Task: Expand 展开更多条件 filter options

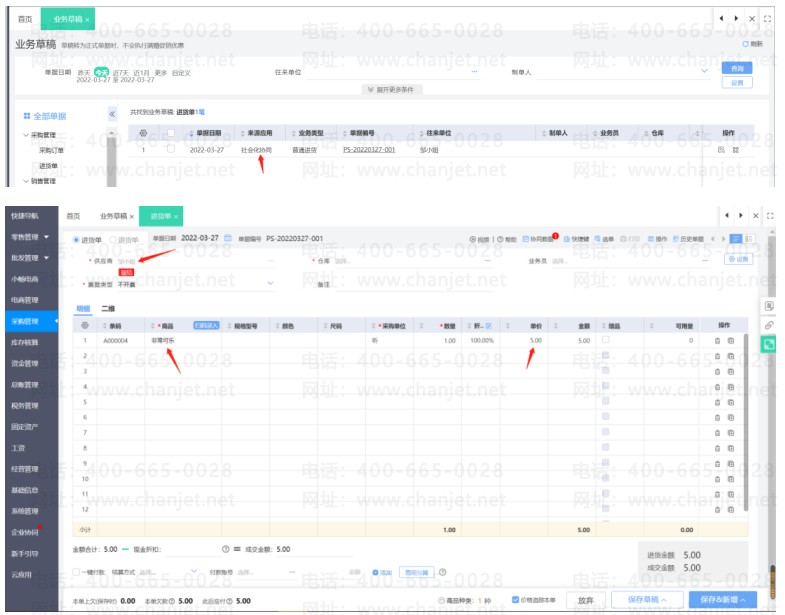Action: click(x=391, y=90)
